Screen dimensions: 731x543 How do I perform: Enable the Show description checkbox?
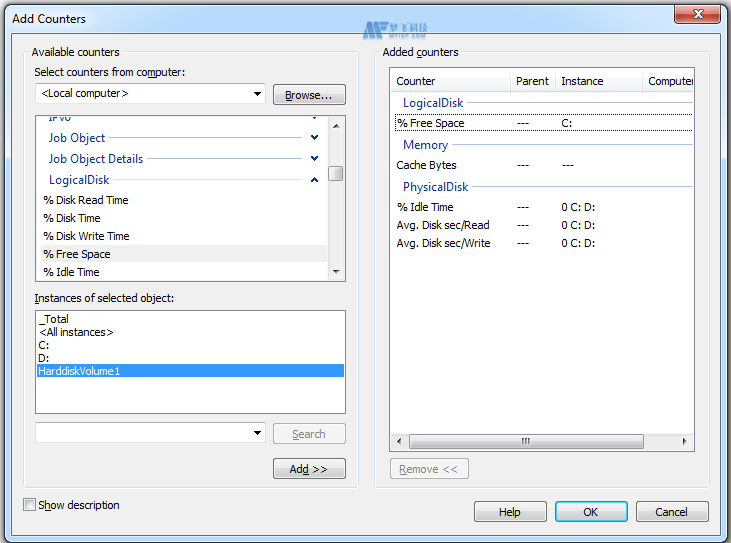[x=29, y=506]
